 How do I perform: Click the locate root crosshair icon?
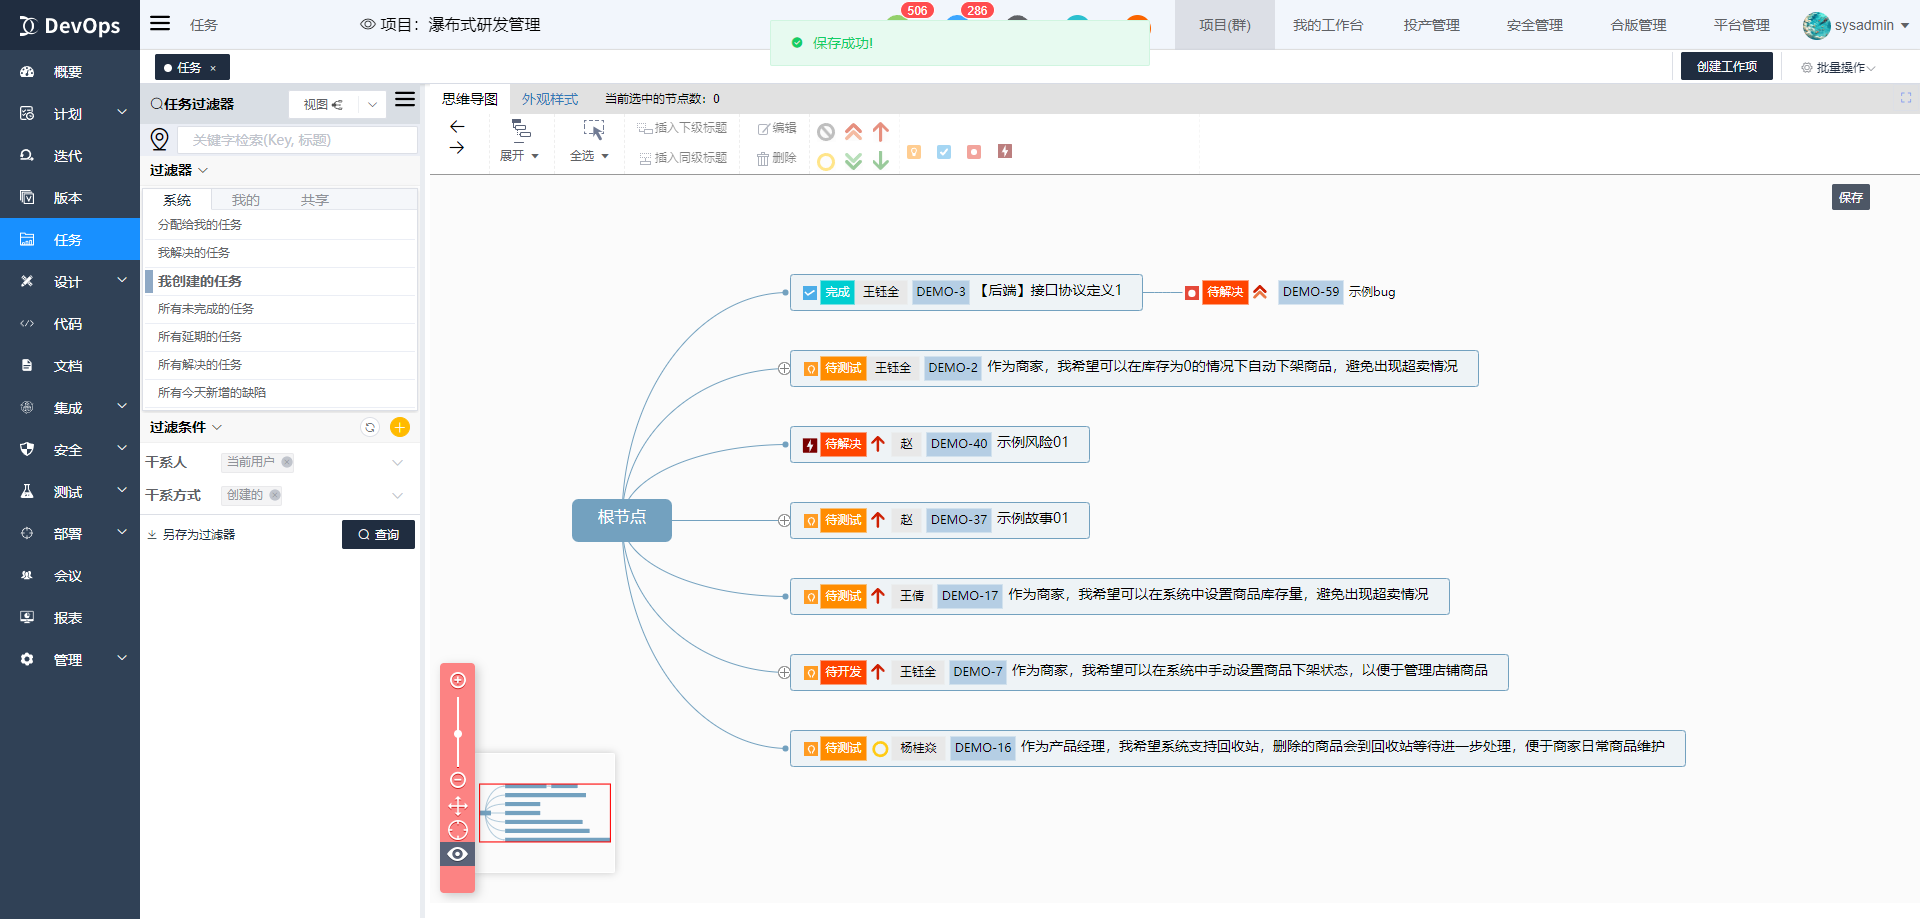coord(458,830)
